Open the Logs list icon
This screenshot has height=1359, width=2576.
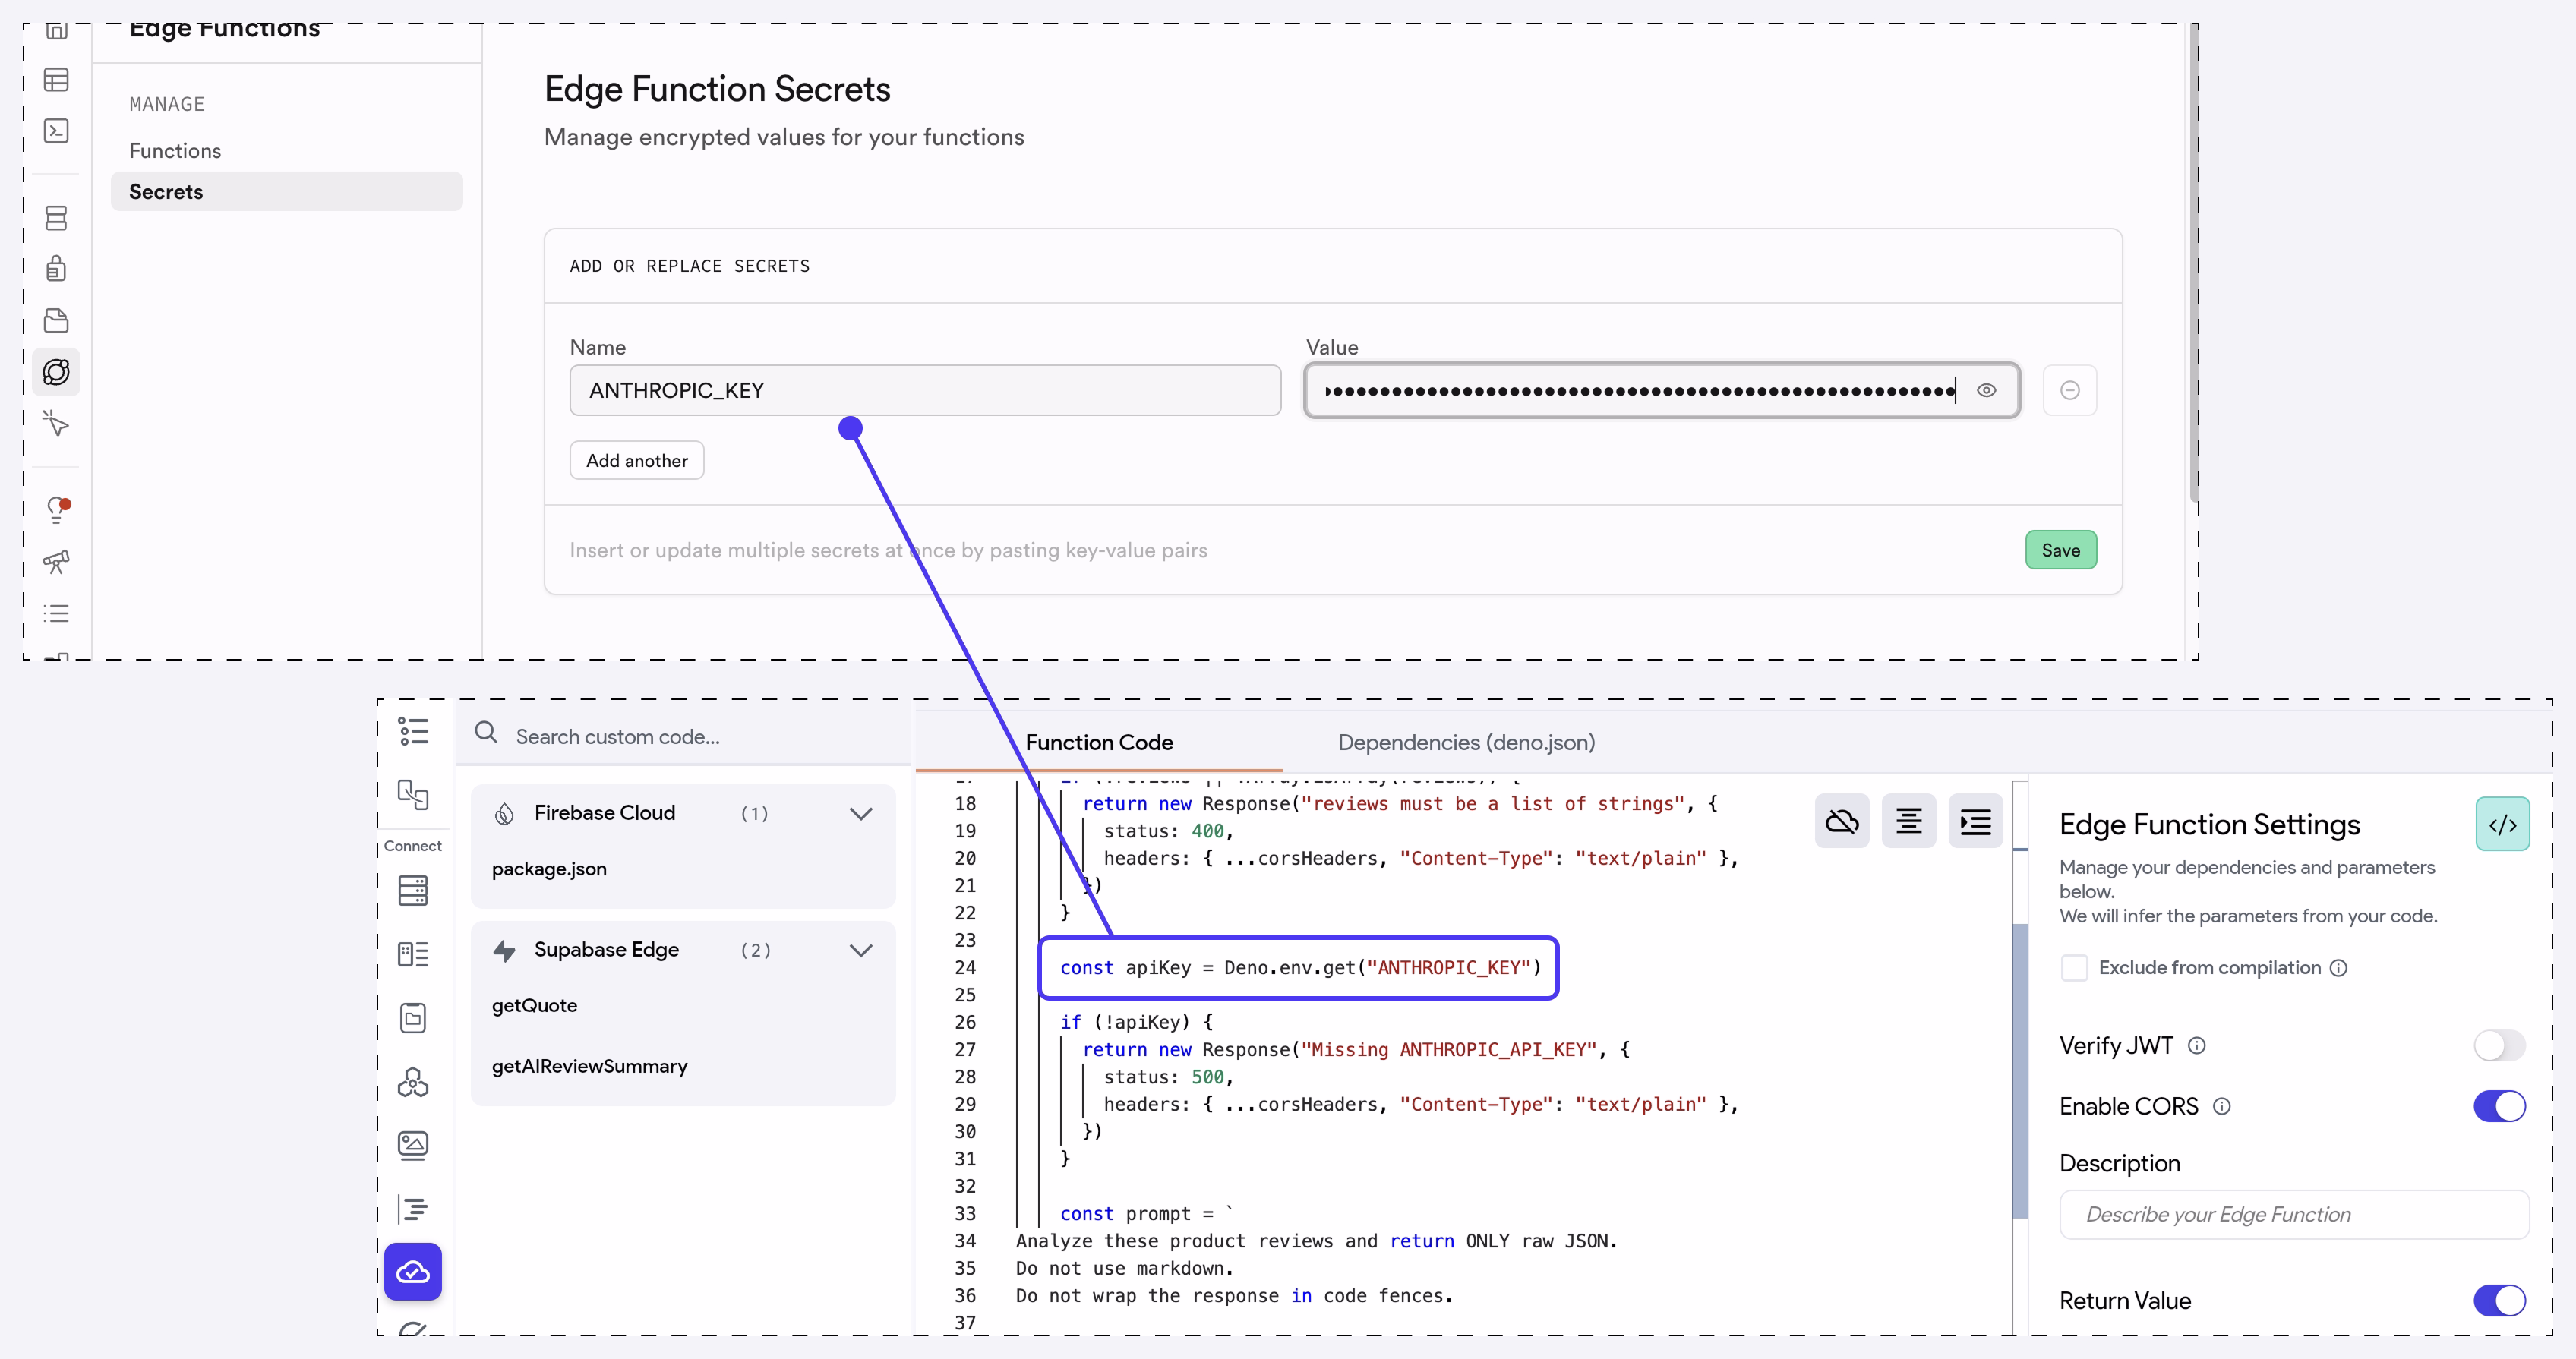tap(56, 613)
